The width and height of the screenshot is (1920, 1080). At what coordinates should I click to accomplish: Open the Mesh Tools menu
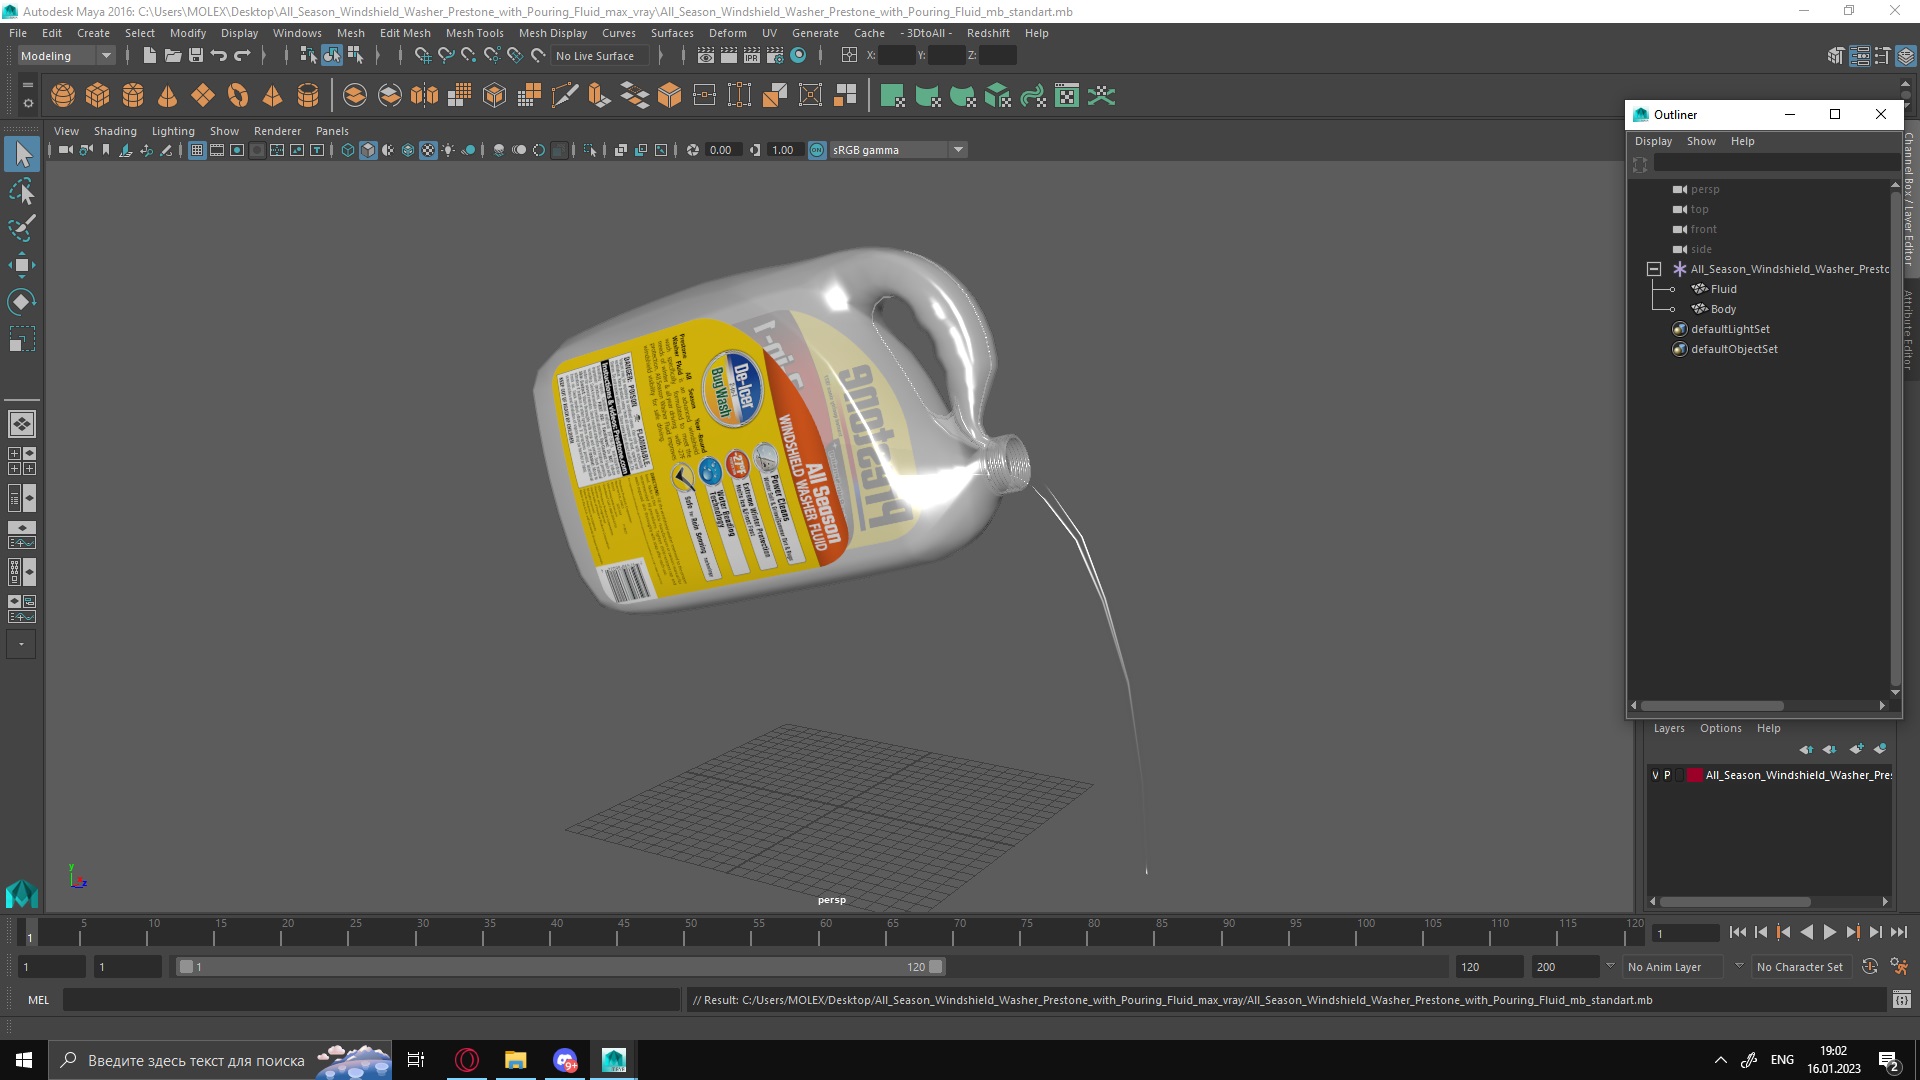point(474,33)
